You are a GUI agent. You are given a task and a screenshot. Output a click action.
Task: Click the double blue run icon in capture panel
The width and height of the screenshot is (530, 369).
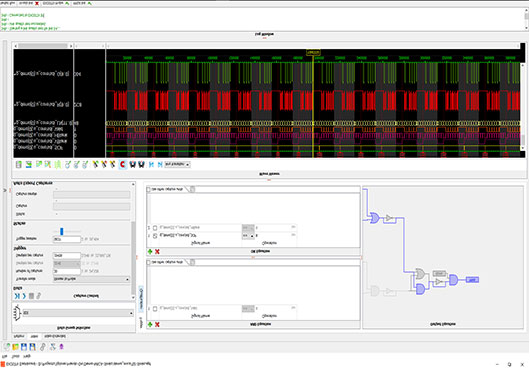[17, 296]
